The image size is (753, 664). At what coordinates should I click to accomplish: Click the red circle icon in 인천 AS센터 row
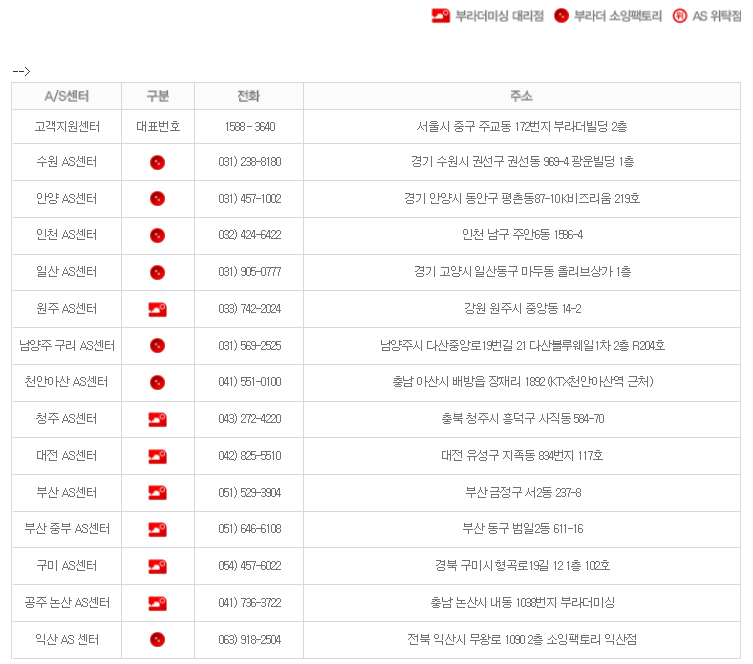[158, 235]
